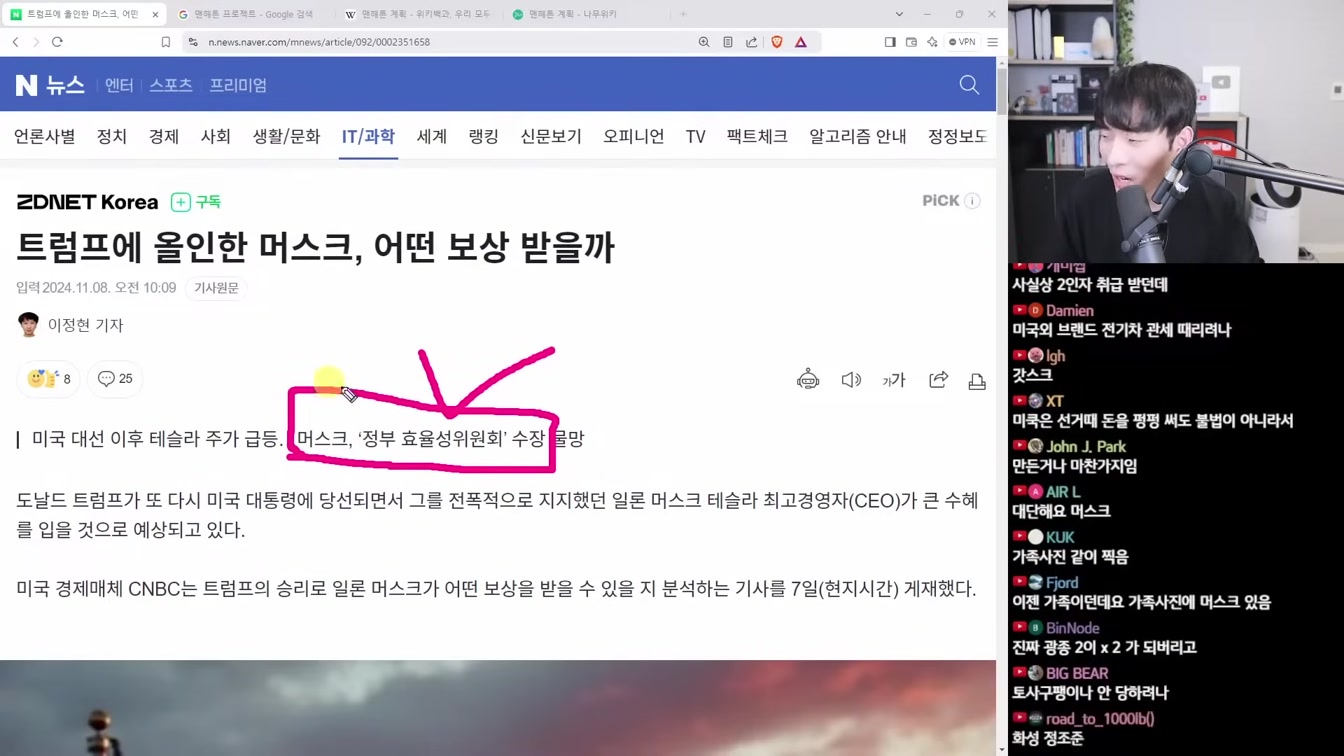Image resolution: width=1344 pixels, height=756 pixels.
Task: Select the 랭킹 menu
Action: point(484,136)
